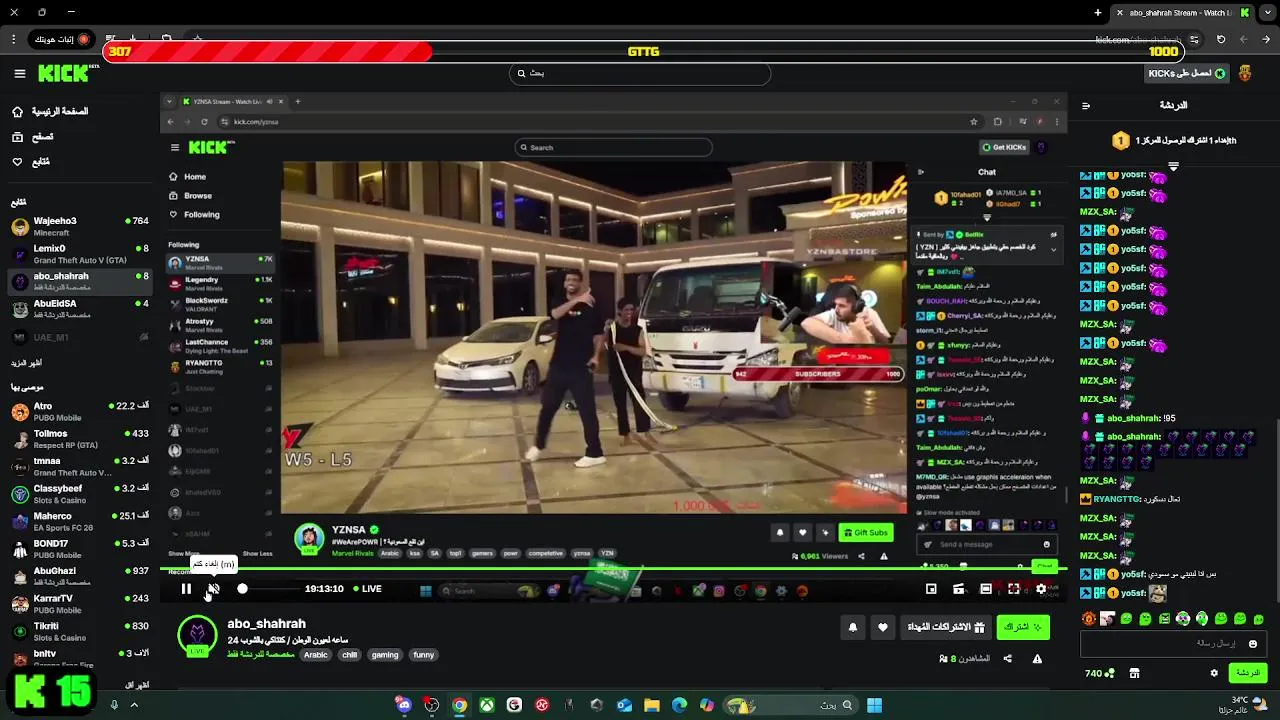Open recommended channel tmnaa
This screenshot has width=1280, height=720.
click(80, 467)
